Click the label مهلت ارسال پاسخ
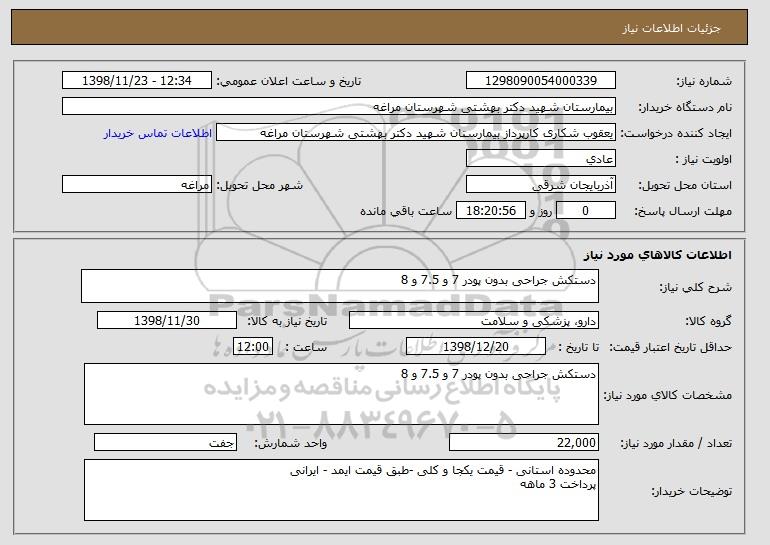Screen dimensions: 770x545 (x=683, y=212)
